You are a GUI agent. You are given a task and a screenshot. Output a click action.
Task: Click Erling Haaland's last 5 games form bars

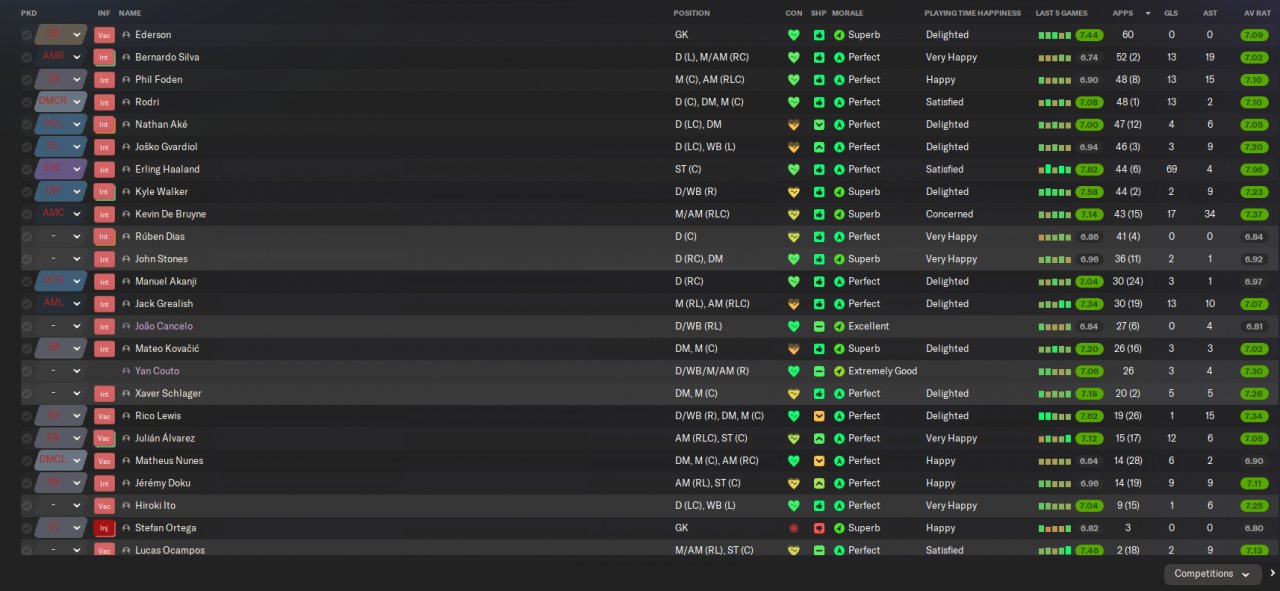(1054, 169)
